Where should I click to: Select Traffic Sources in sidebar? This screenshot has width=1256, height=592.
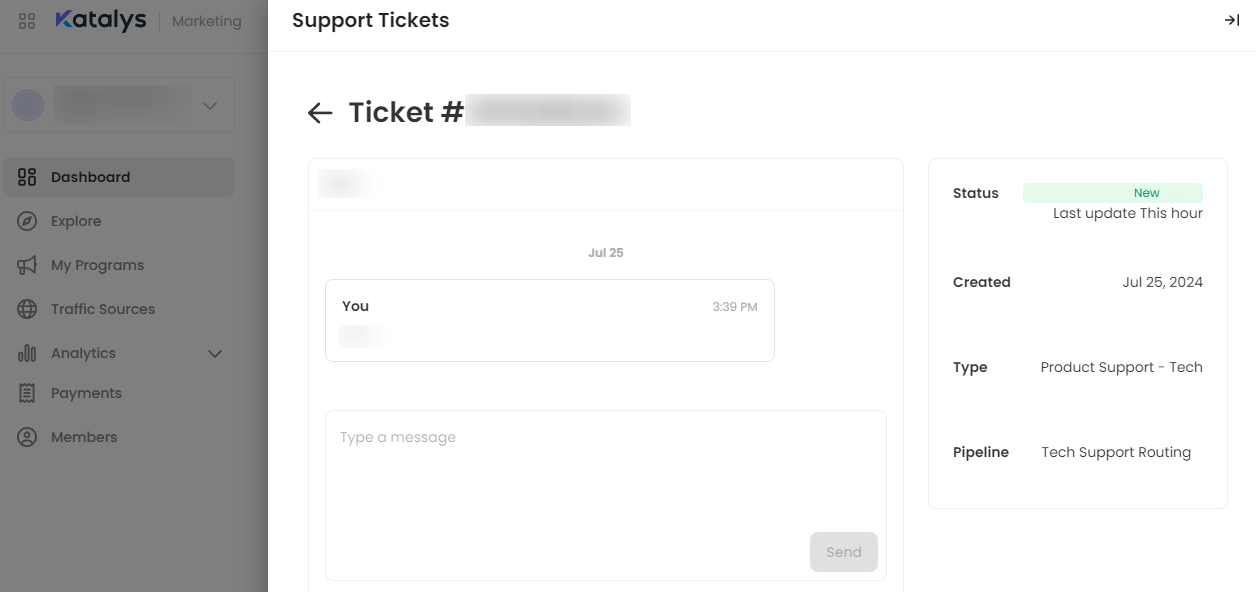(103, 309)
